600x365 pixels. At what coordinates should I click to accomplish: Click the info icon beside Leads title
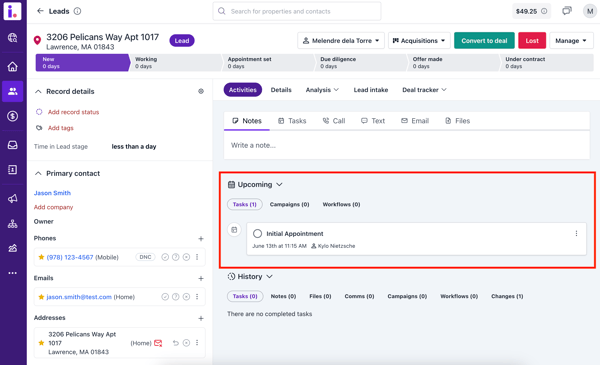(77, 11)
